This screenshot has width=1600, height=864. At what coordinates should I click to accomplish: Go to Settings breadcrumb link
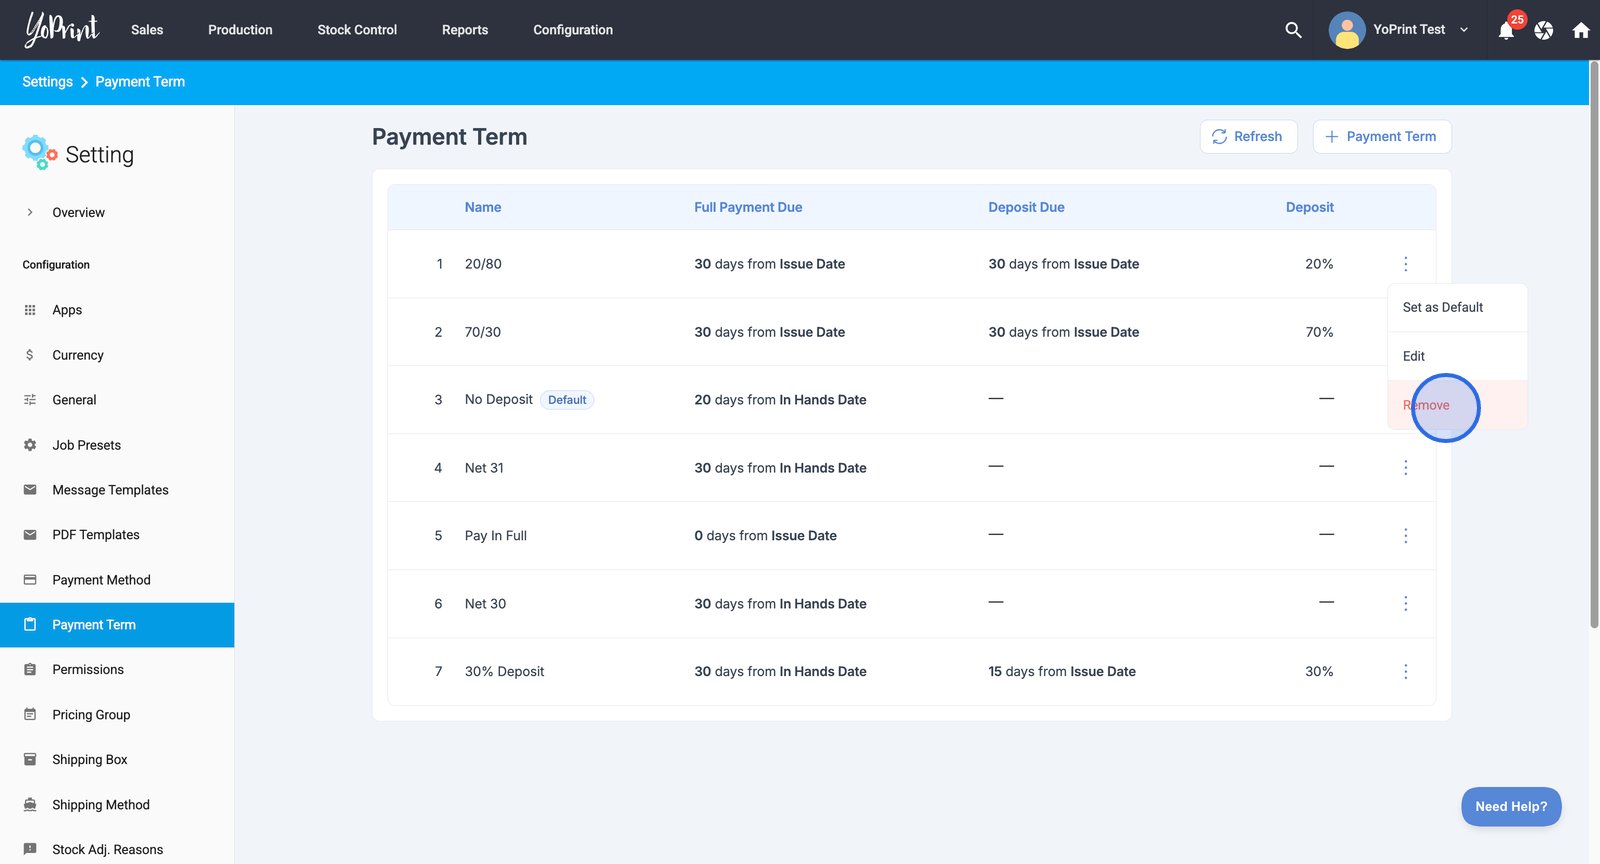(47, 82)
